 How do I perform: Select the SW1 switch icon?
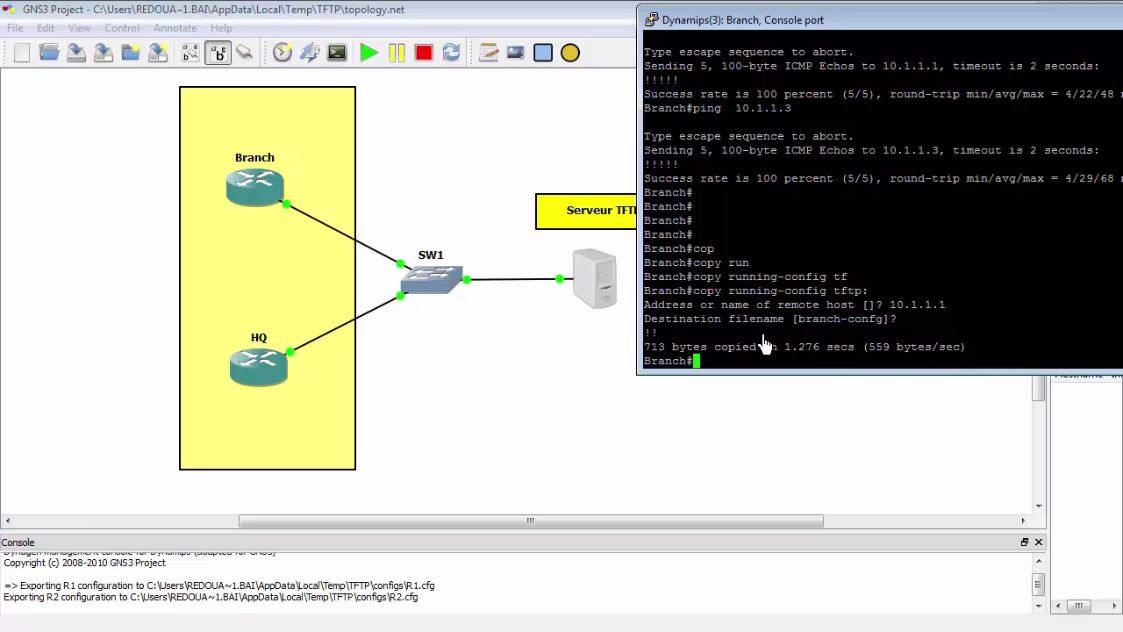(431, 279)
